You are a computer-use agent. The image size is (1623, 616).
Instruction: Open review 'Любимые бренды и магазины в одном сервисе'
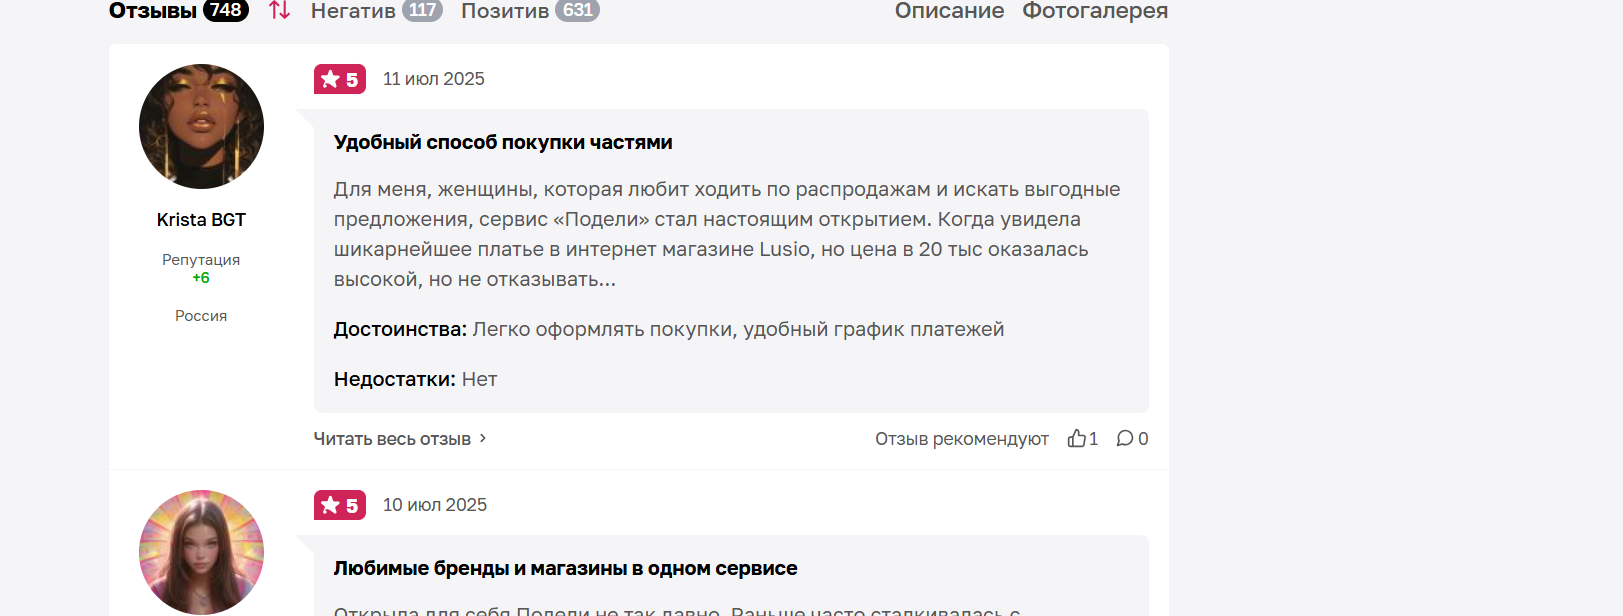[x=566, y=568]
